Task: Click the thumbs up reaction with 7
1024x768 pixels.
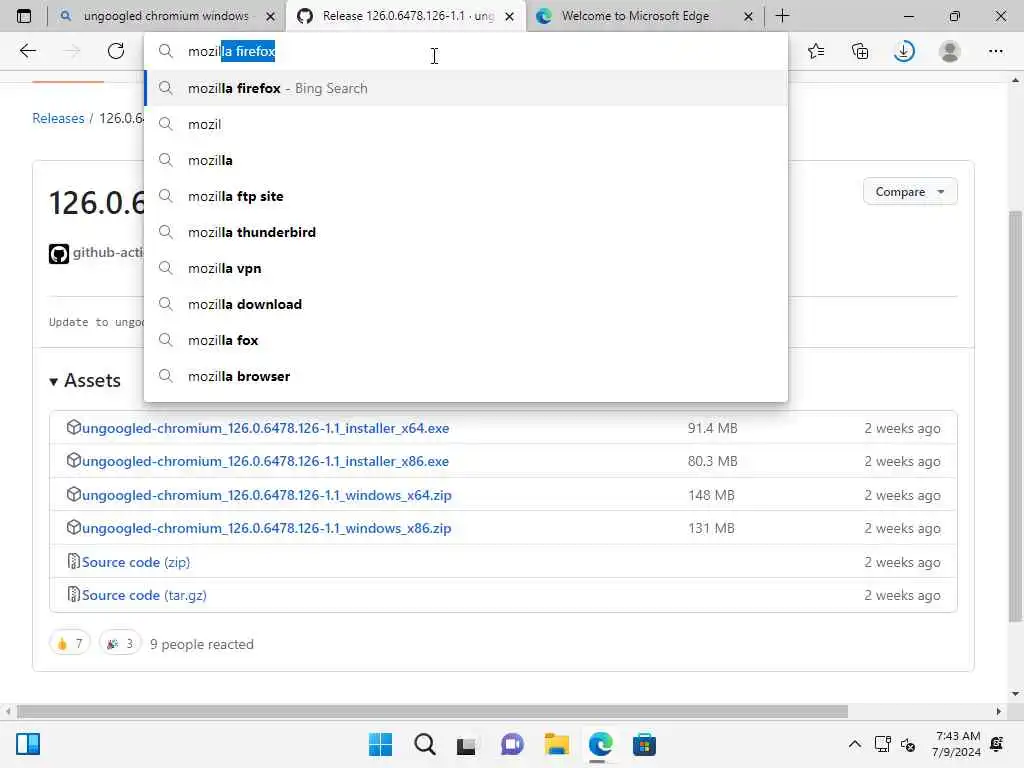Action: point(70,644)
